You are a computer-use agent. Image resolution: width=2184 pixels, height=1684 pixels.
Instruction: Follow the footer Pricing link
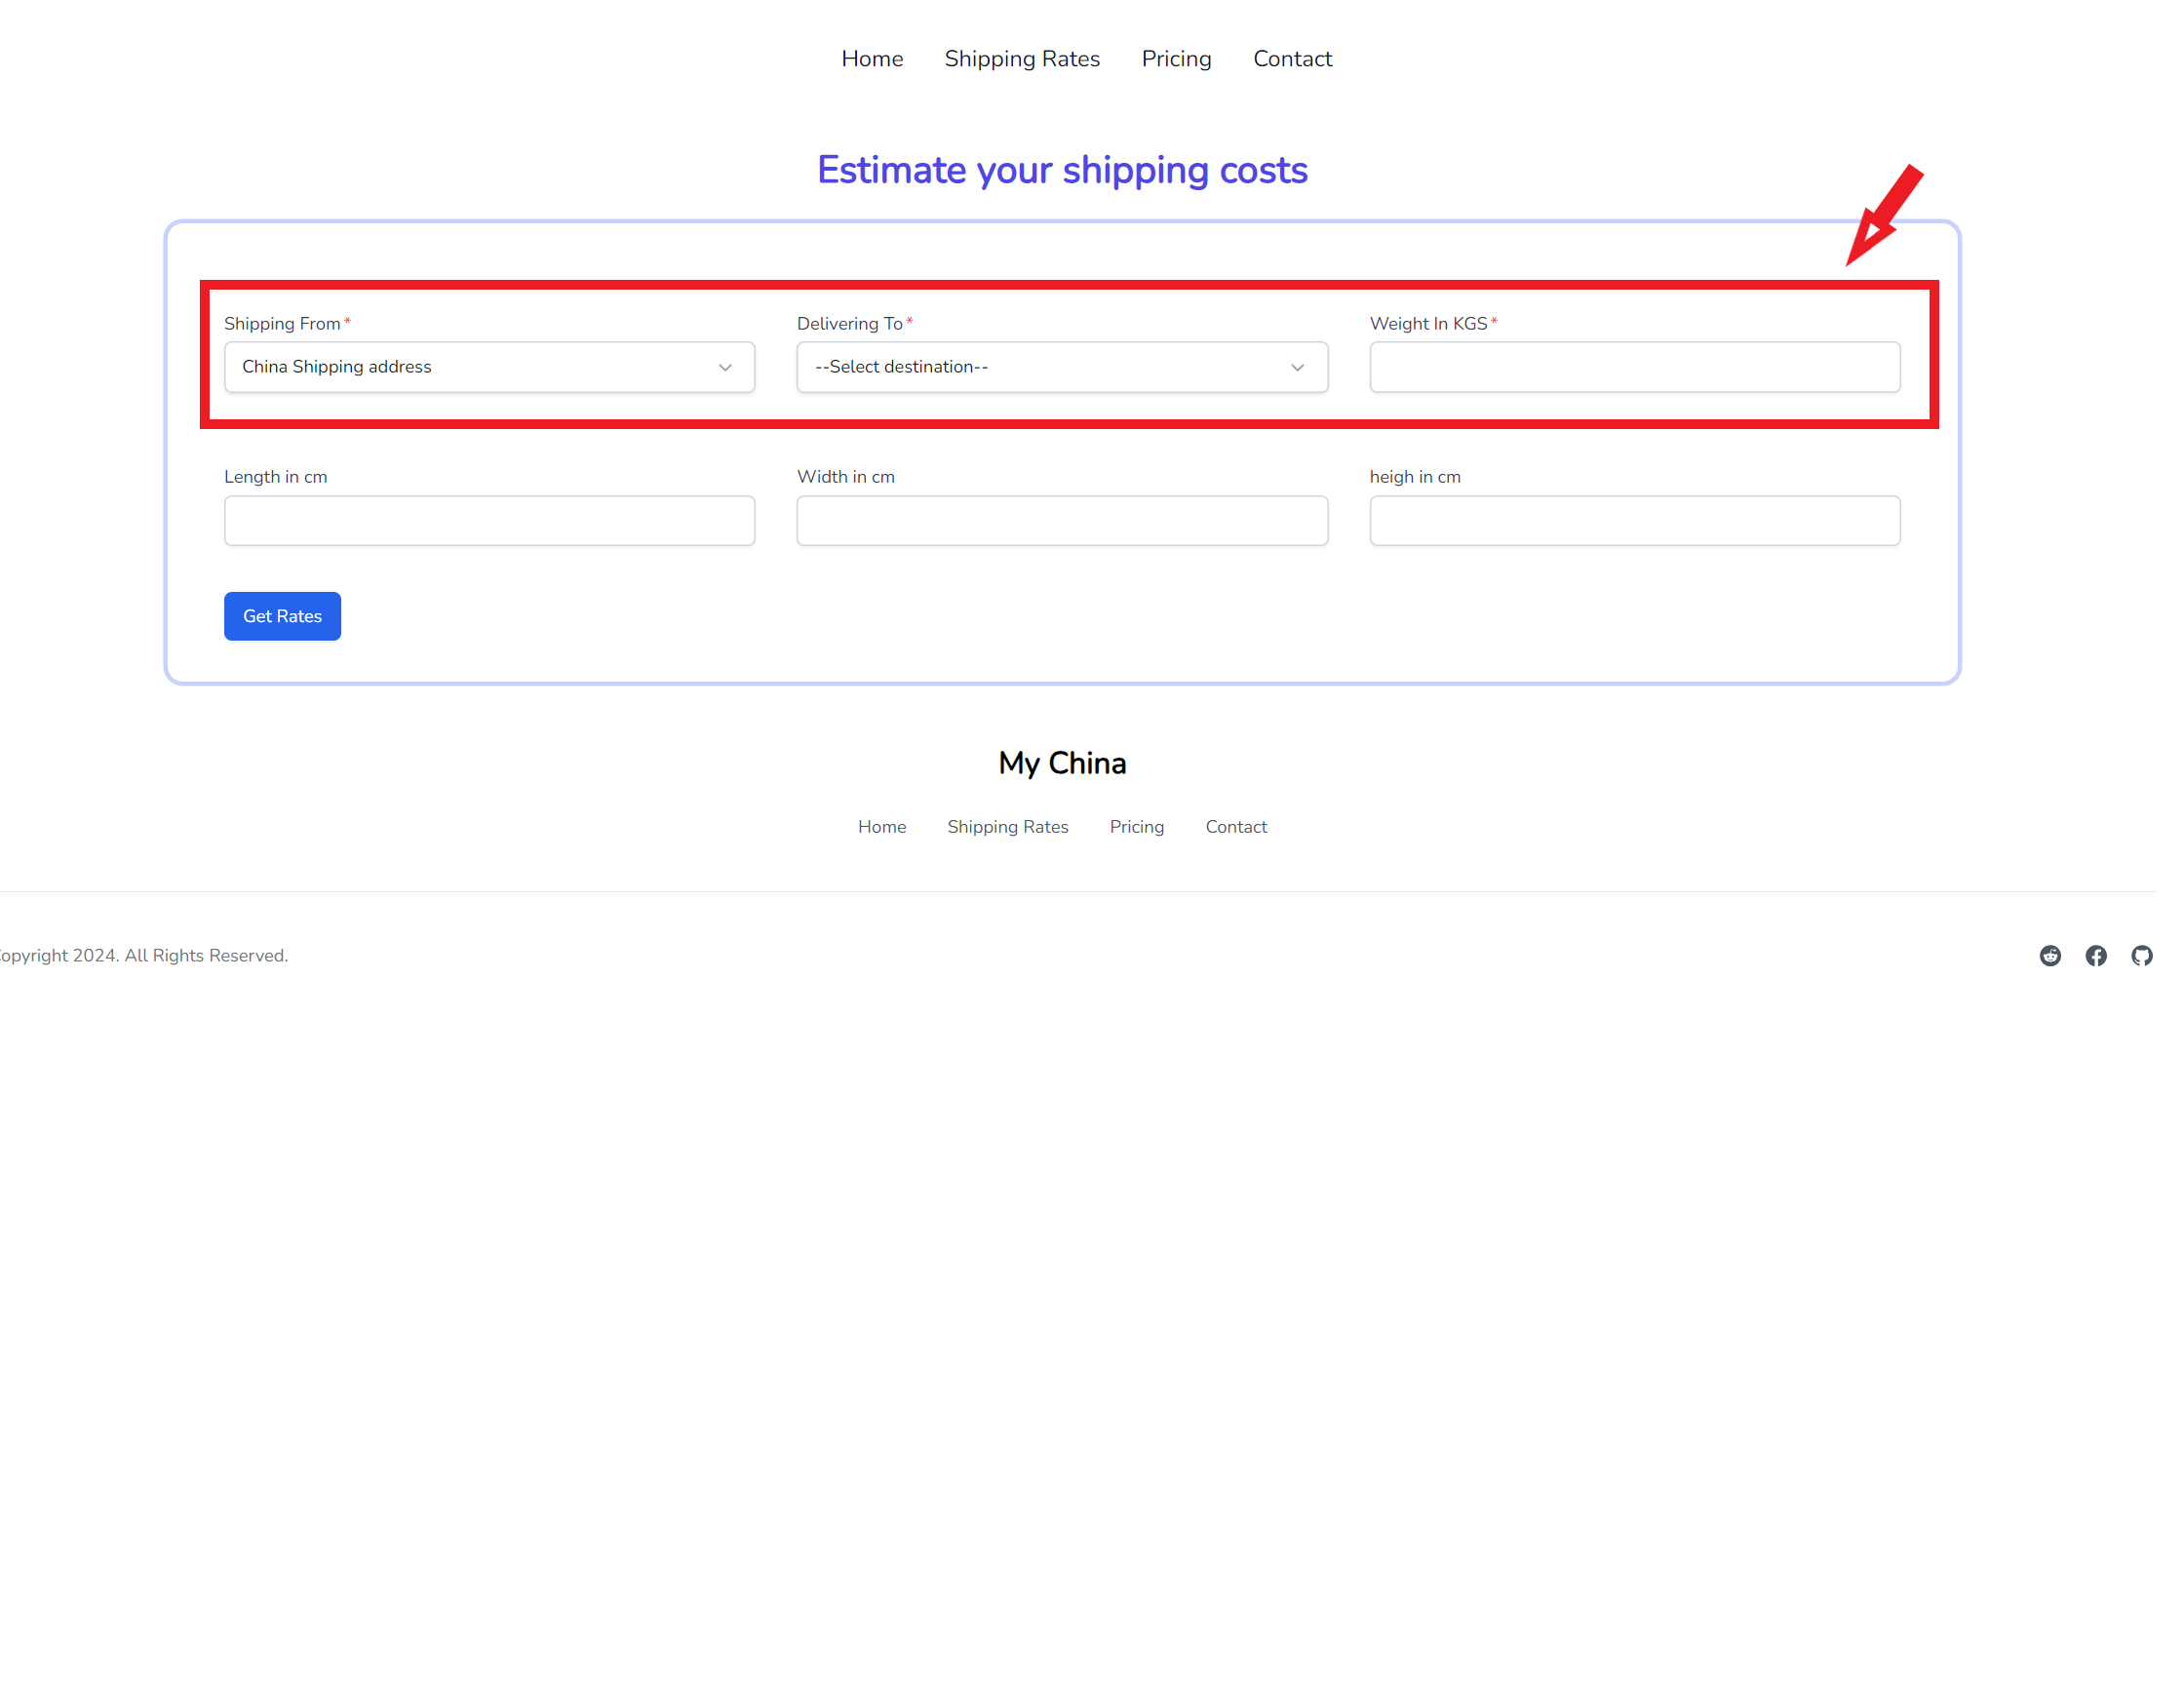[x=1137, y=827]
